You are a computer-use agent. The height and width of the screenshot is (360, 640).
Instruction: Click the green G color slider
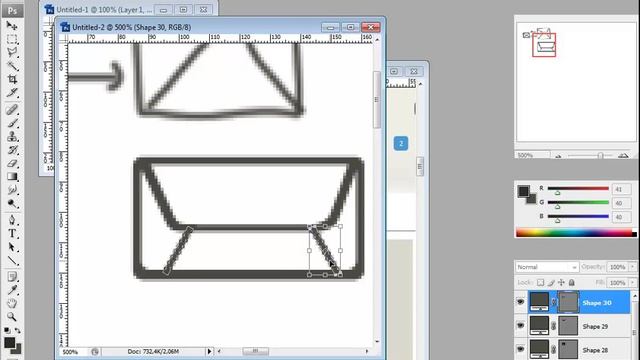pos(578,202)
